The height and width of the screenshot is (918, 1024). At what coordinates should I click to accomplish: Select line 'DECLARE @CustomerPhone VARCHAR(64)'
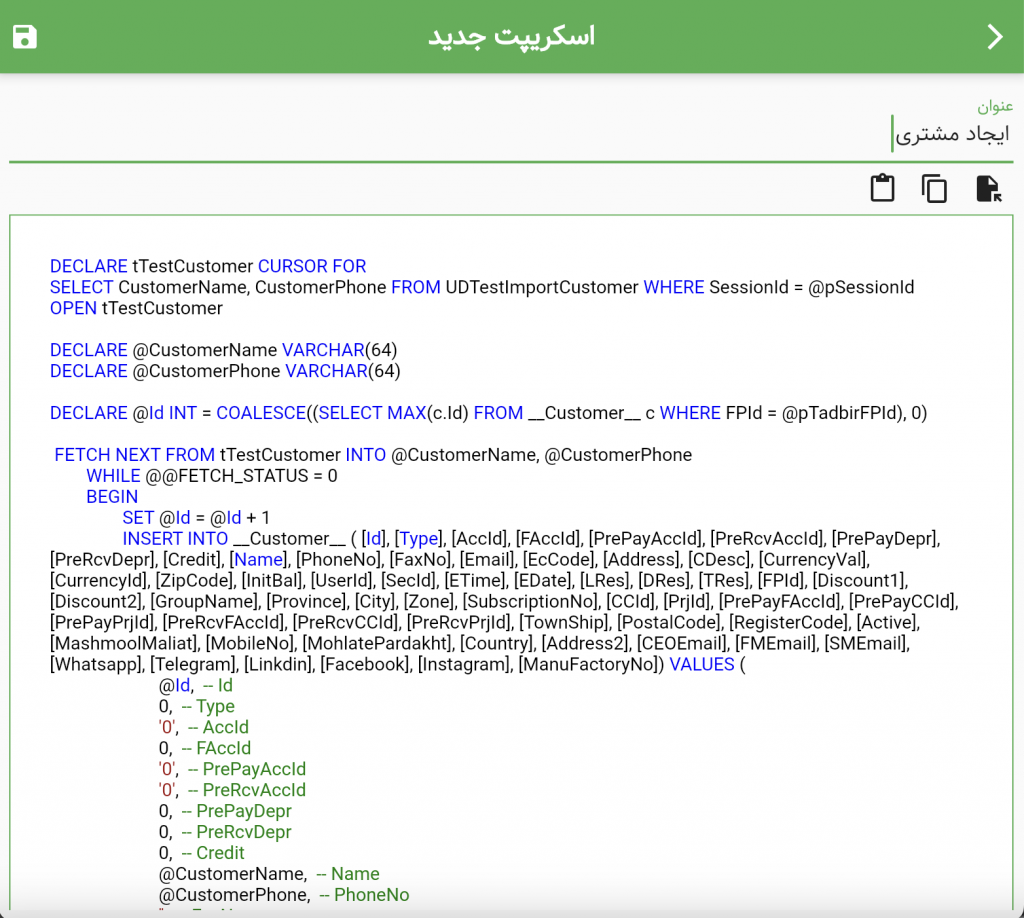coord(225,371)
